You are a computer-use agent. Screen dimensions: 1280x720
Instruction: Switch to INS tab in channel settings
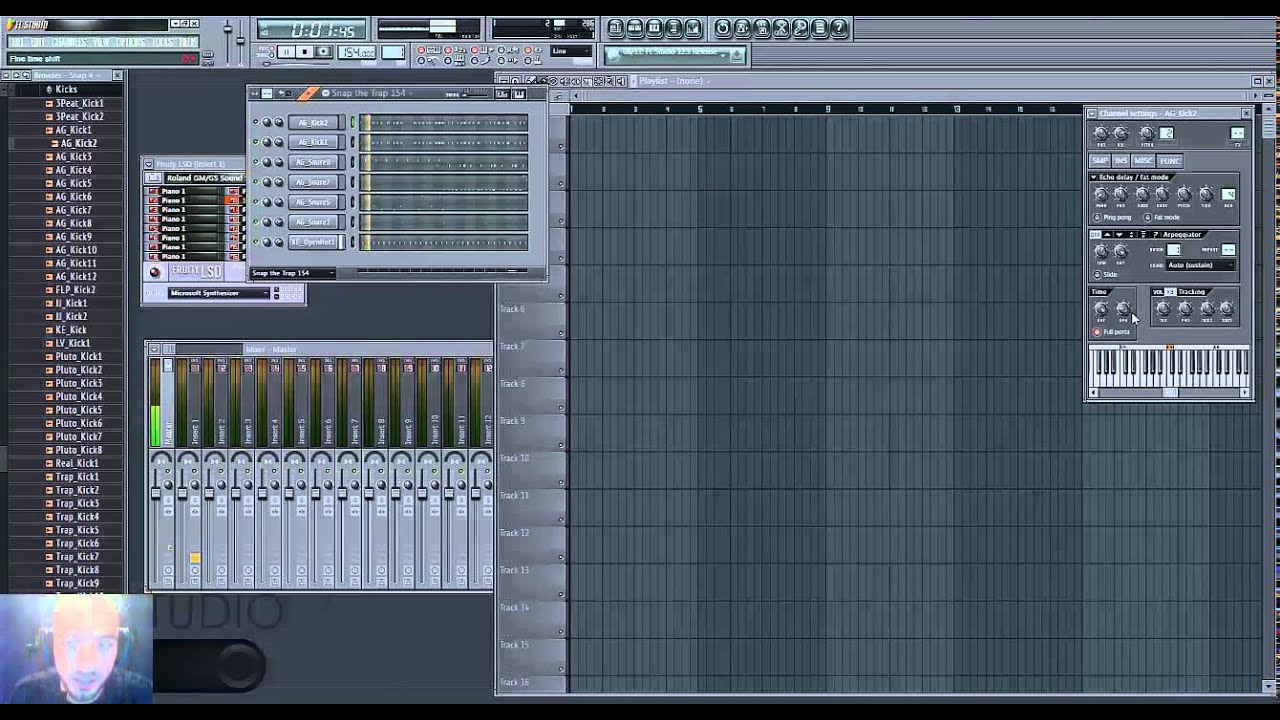coord(1121,161)
